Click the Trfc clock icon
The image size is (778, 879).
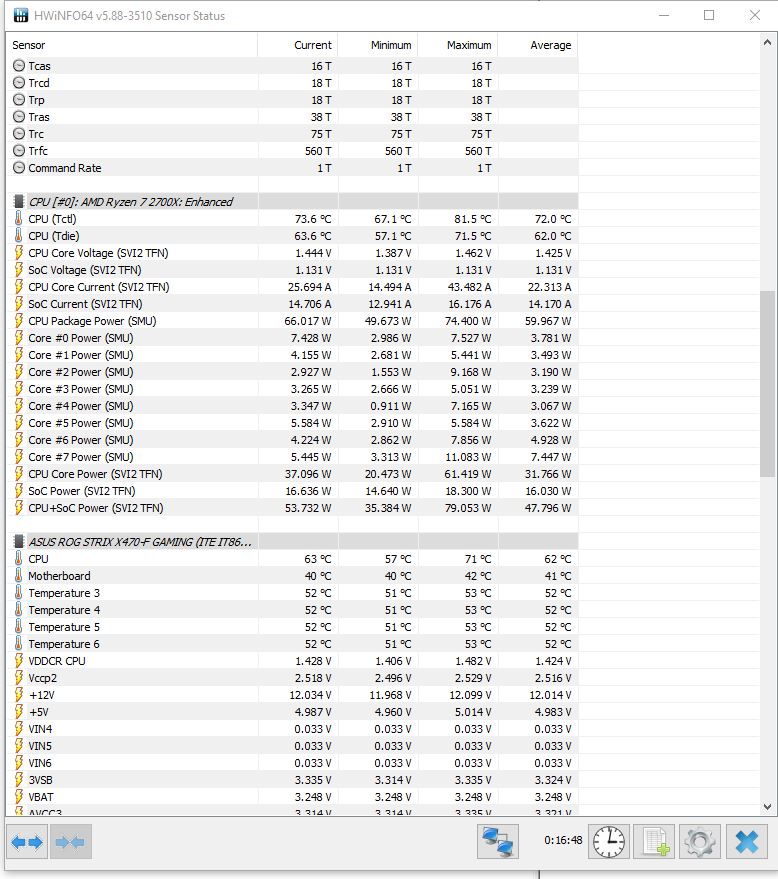point(19,151)
